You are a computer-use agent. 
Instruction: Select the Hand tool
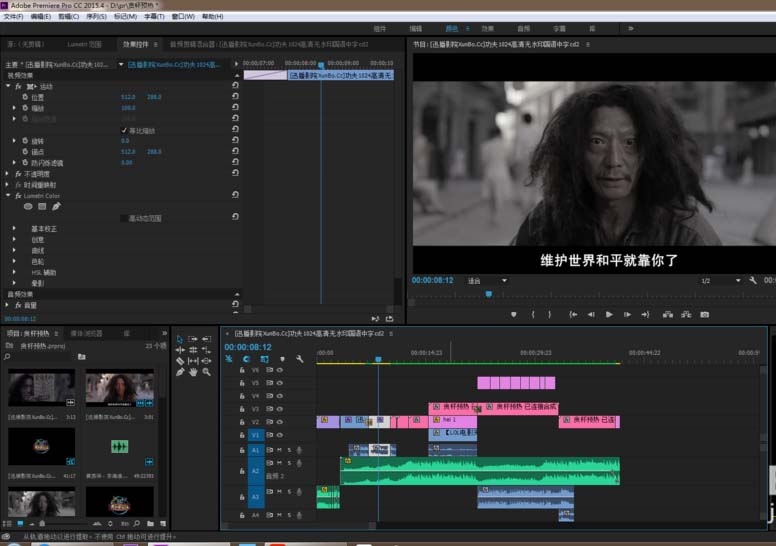(x=193, y=372)
